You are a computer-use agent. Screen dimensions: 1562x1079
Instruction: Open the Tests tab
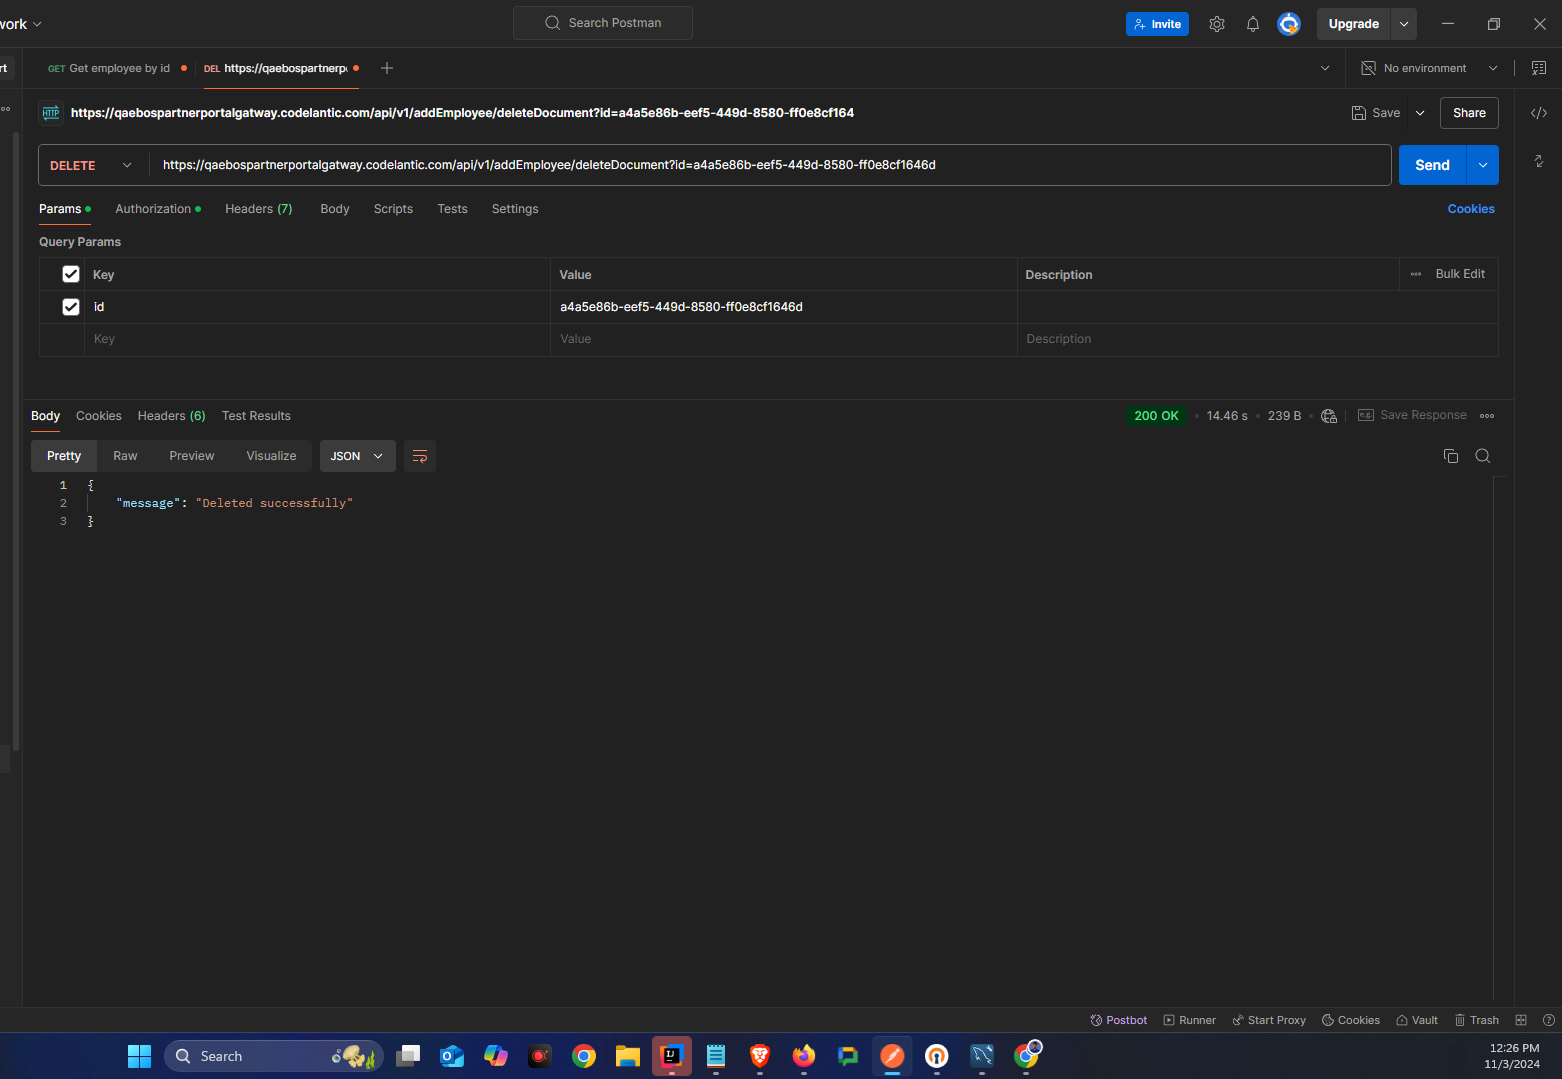point(452,209)
